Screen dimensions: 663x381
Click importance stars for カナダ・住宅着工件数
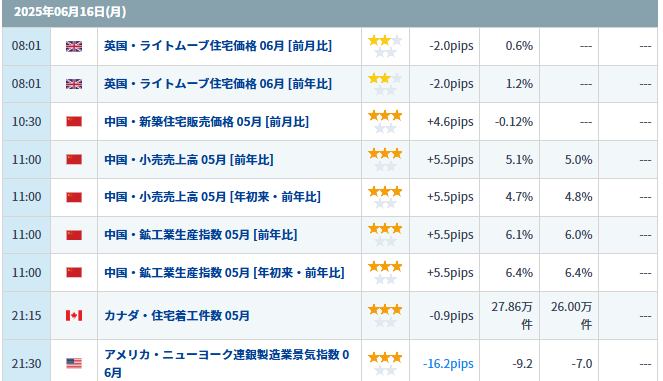point(385,315)
